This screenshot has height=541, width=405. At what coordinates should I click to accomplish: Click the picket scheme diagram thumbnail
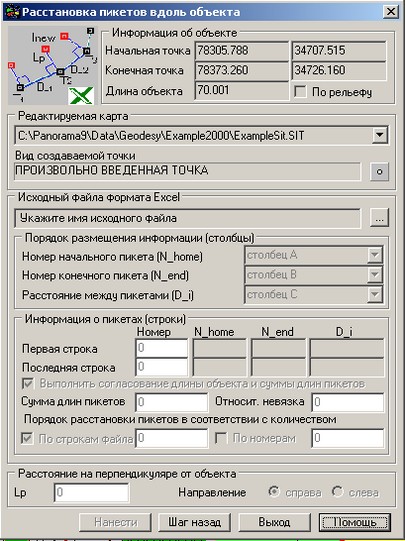pyautogui.click(x=52, y=65)
